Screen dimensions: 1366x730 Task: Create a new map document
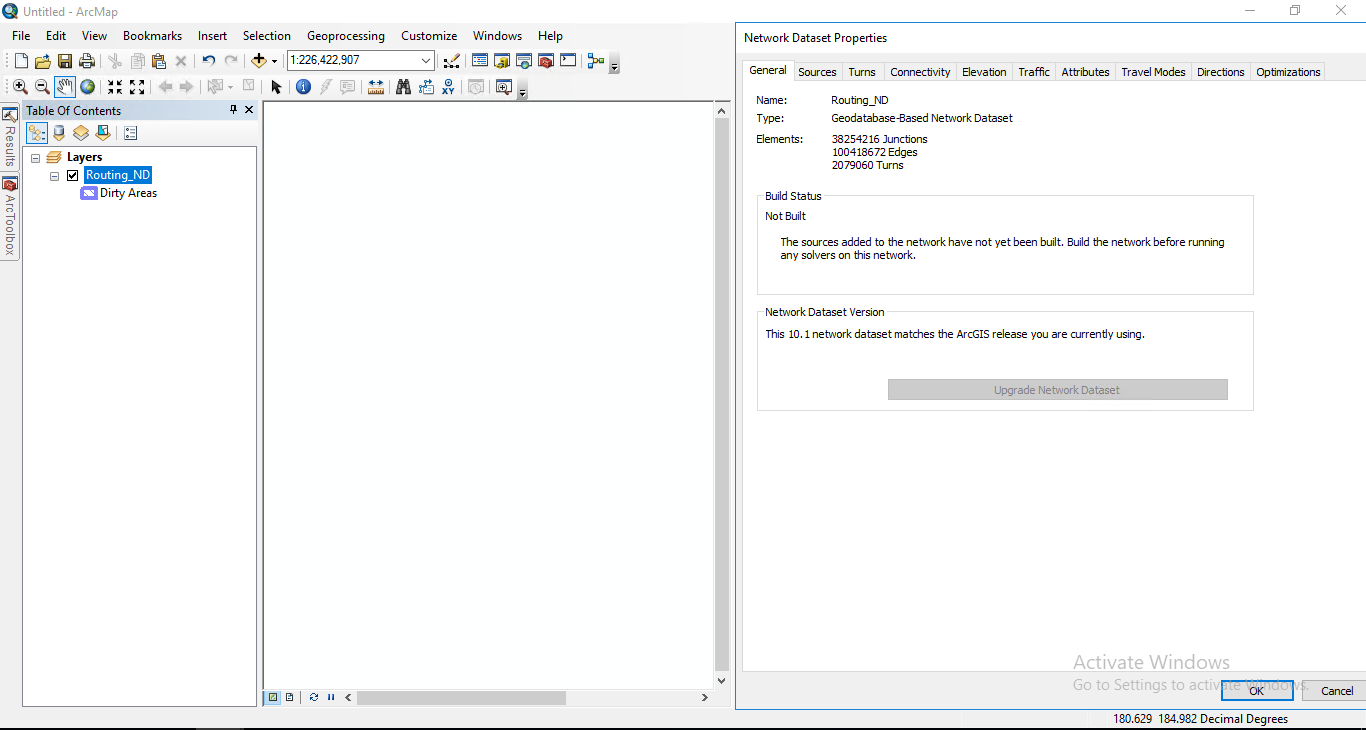pos(21,61)
